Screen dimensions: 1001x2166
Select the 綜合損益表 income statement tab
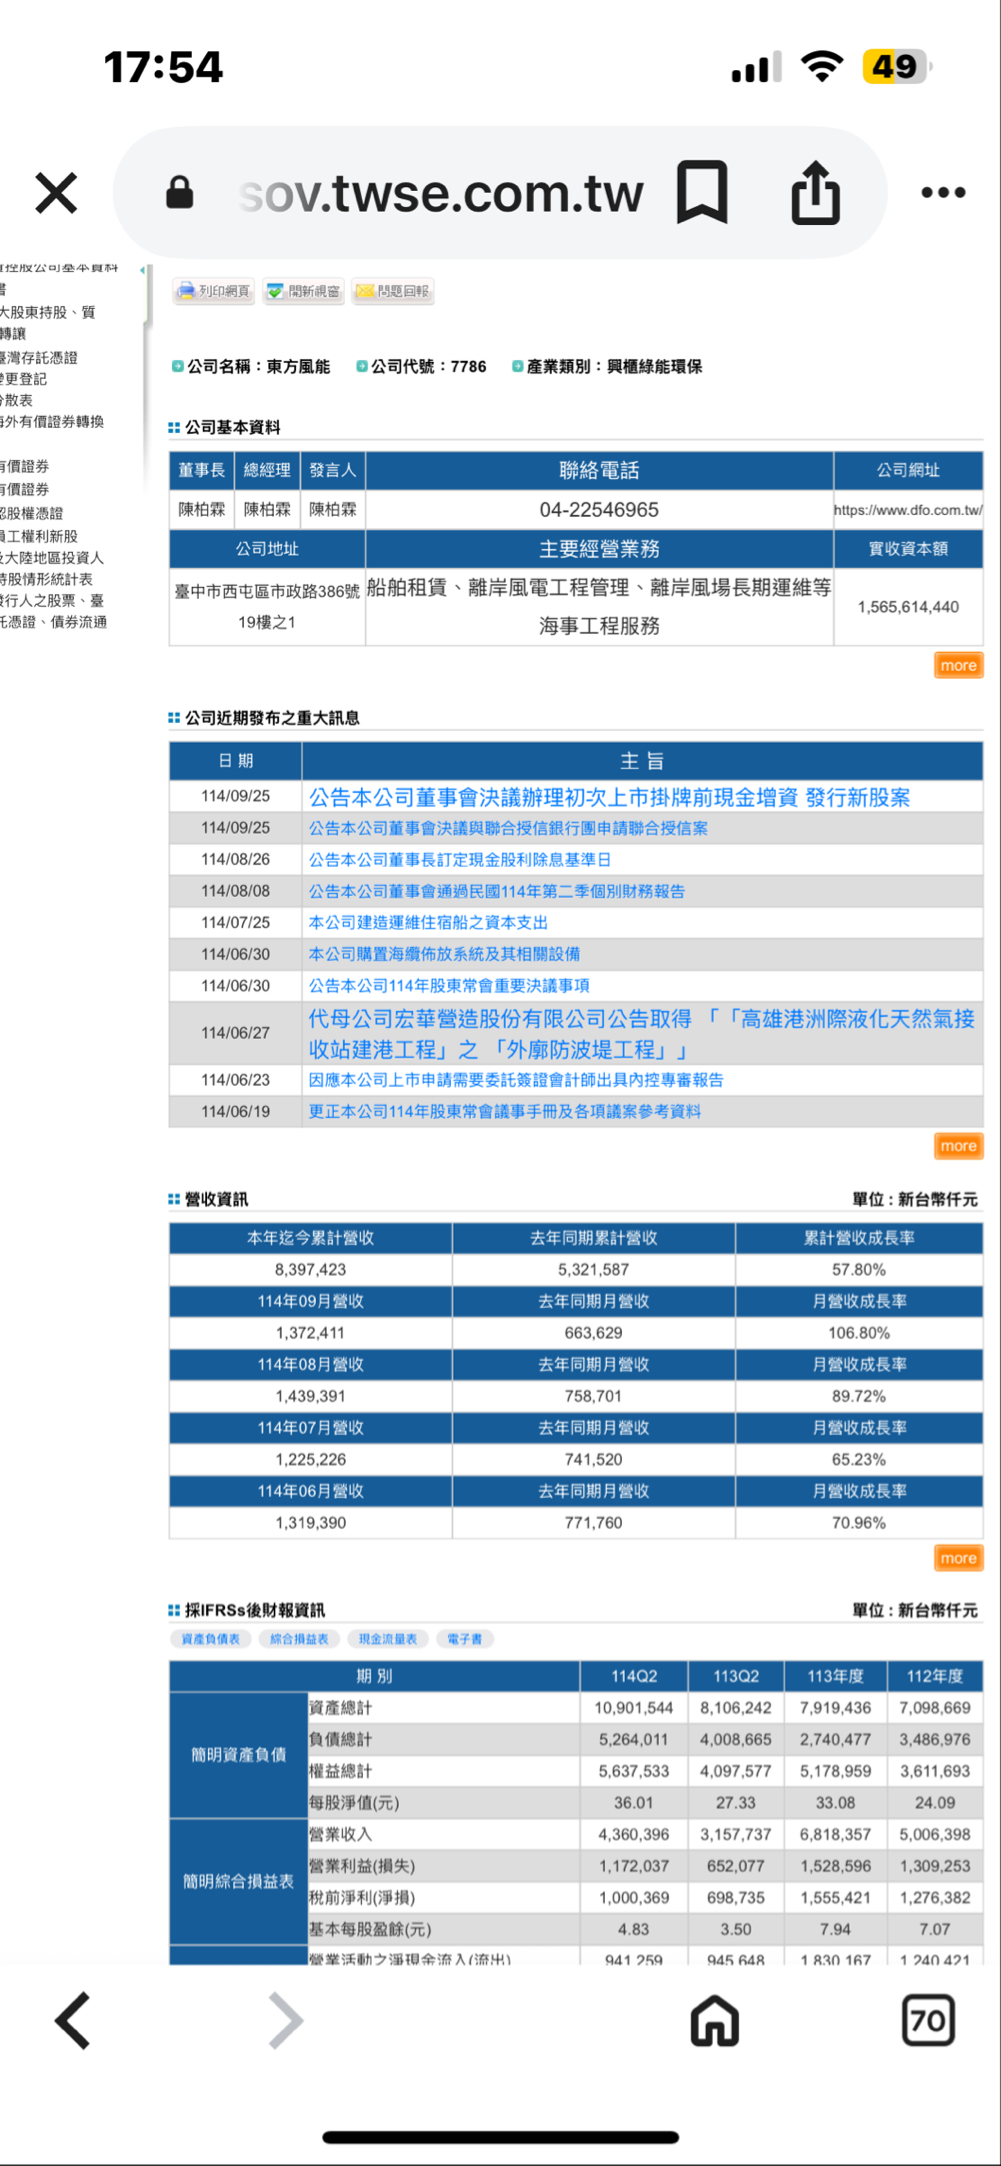(299, 1639)
